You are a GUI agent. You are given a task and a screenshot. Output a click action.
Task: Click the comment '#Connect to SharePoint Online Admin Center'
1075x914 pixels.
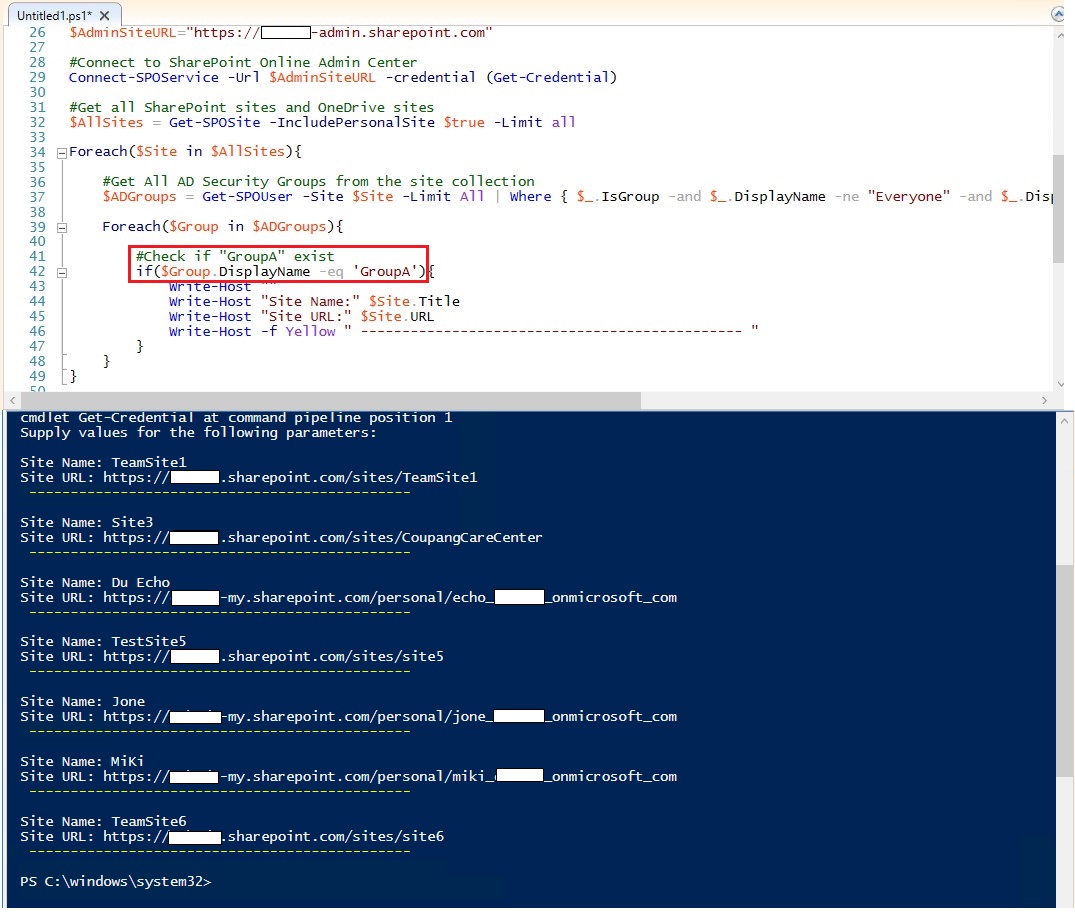[243, 62]
